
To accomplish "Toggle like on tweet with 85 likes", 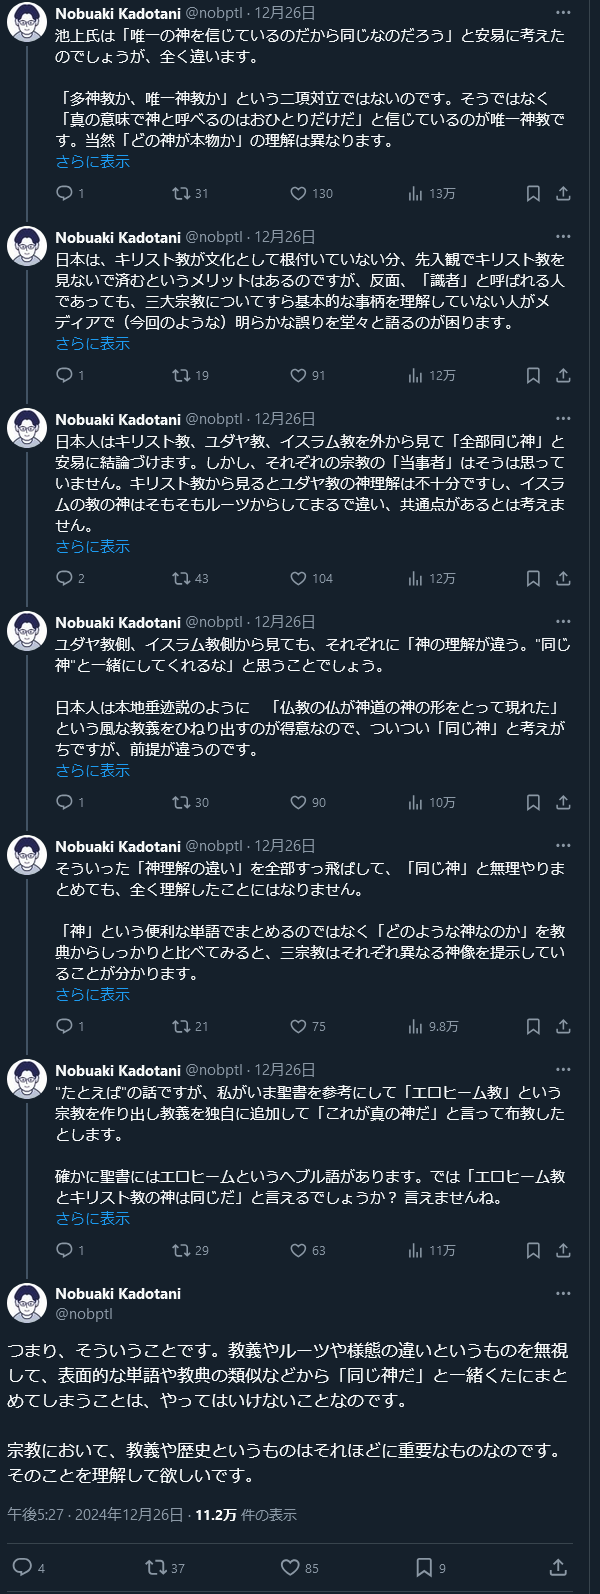I will point(290,1567).
